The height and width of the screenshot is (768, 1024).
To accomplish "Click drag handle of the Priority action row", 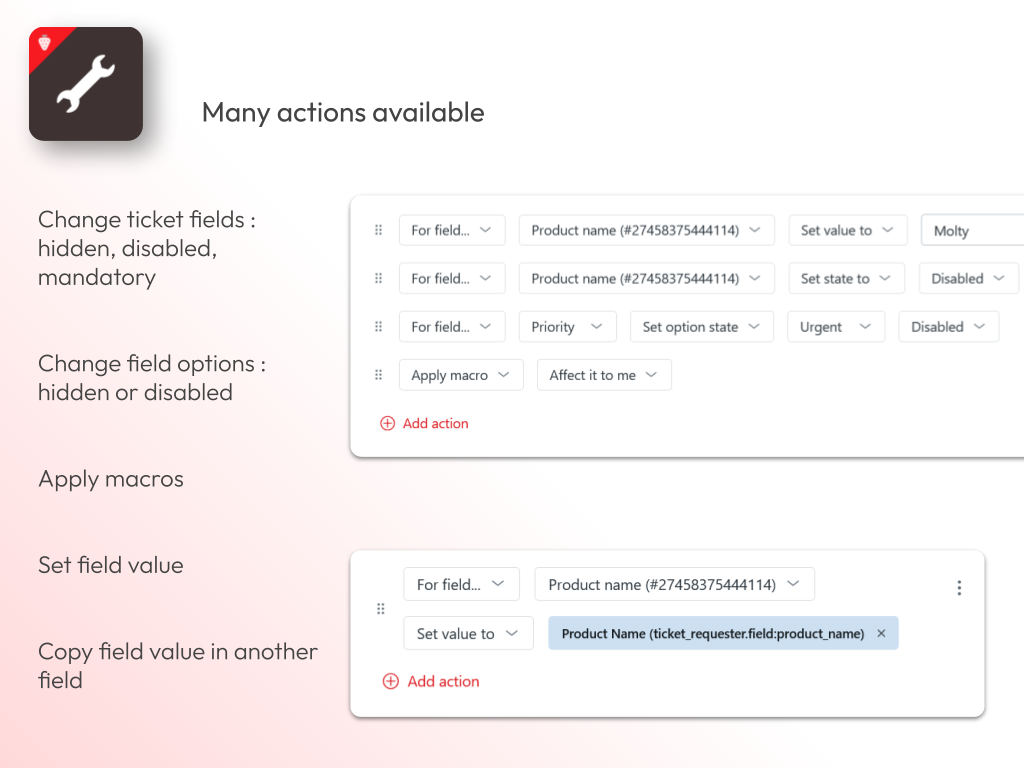I will point(378,327).
